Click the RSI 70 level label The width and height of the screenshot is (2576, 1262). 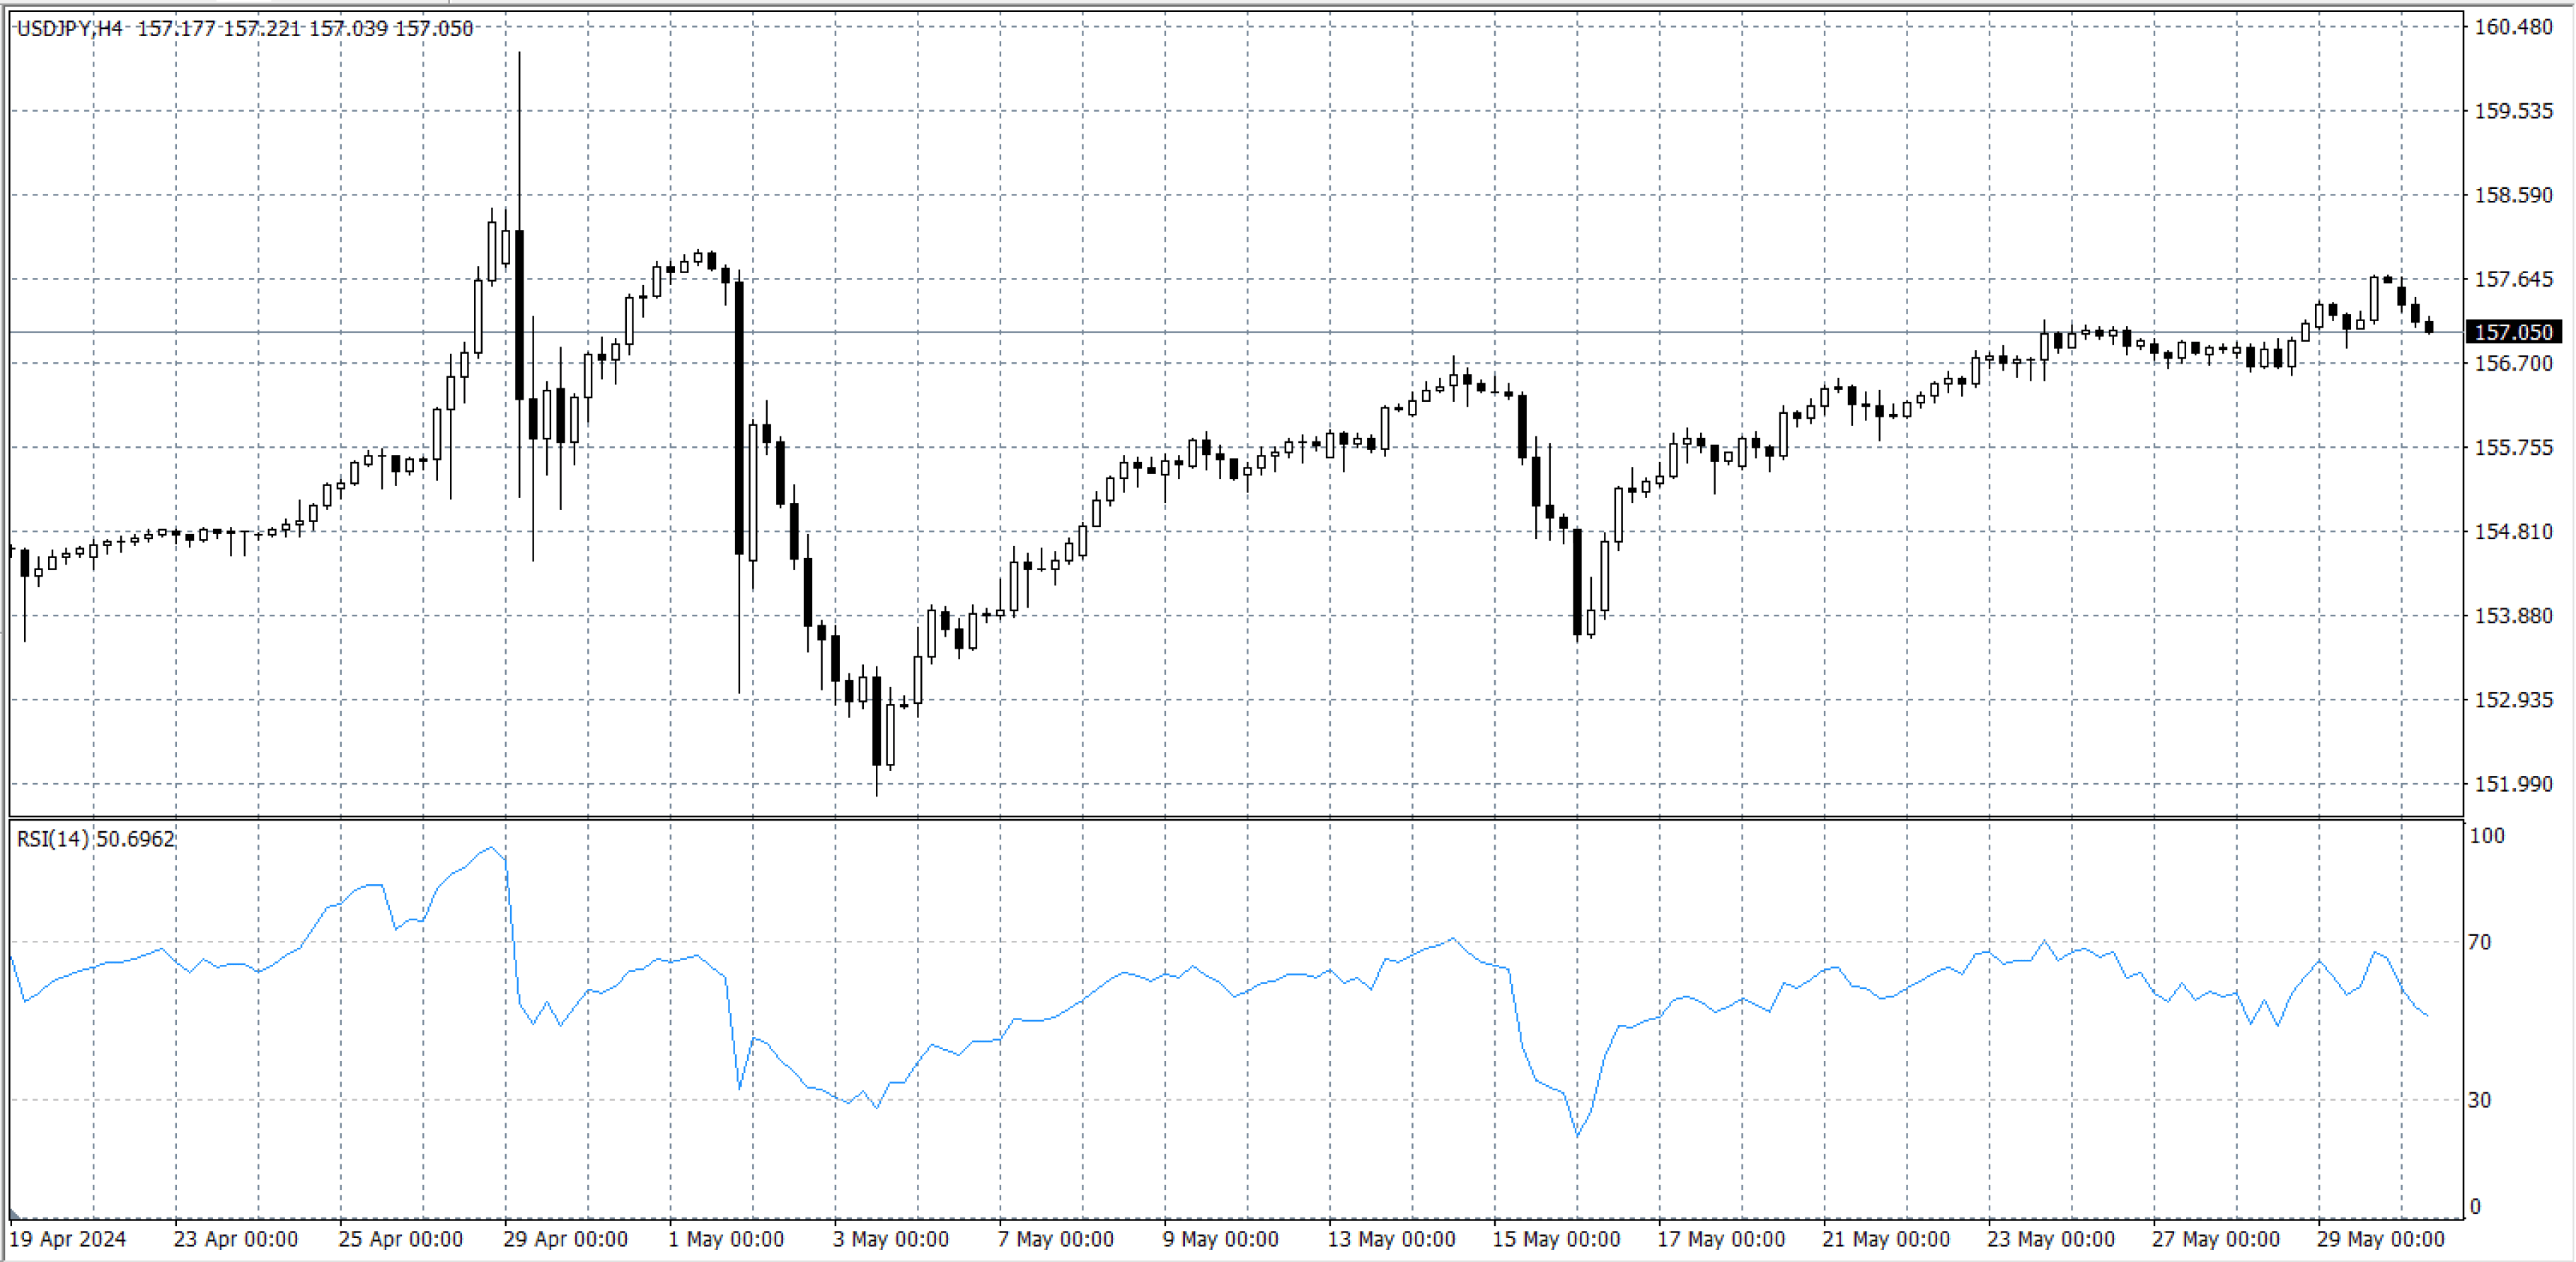(x=2479, y=942)
